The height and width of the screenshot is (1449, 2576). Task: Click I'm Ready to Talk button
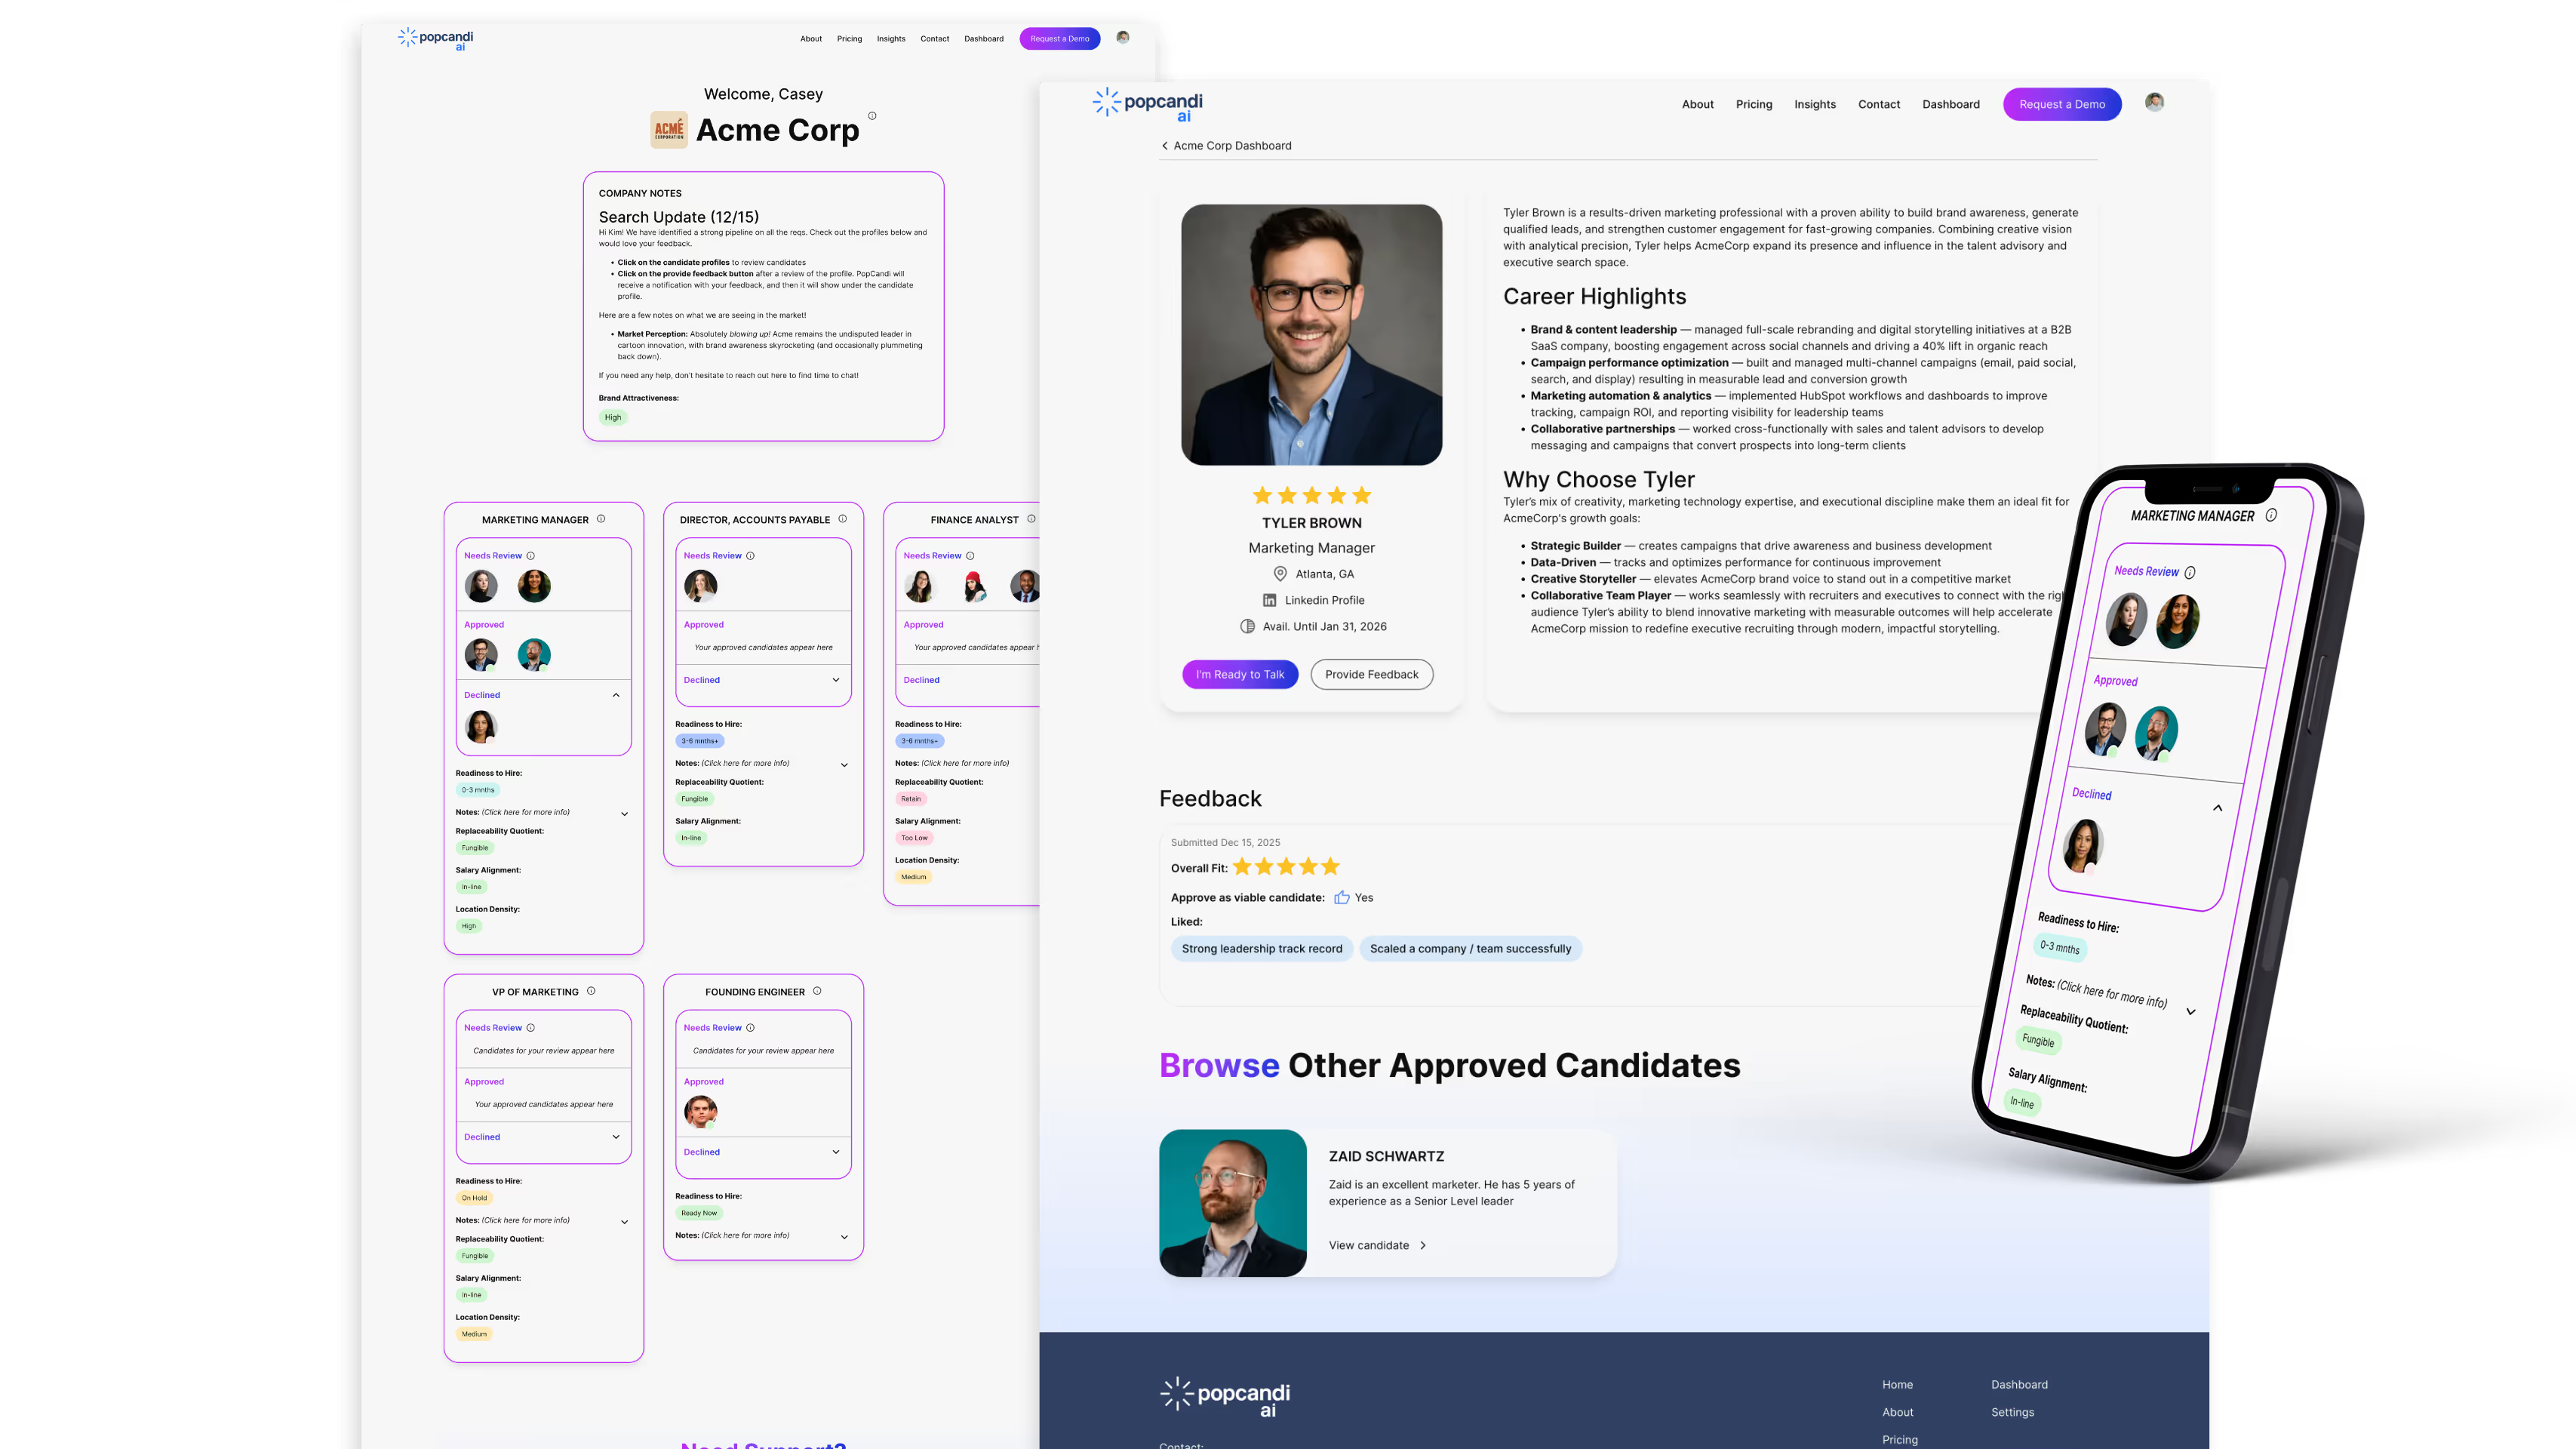point(1239,674)
